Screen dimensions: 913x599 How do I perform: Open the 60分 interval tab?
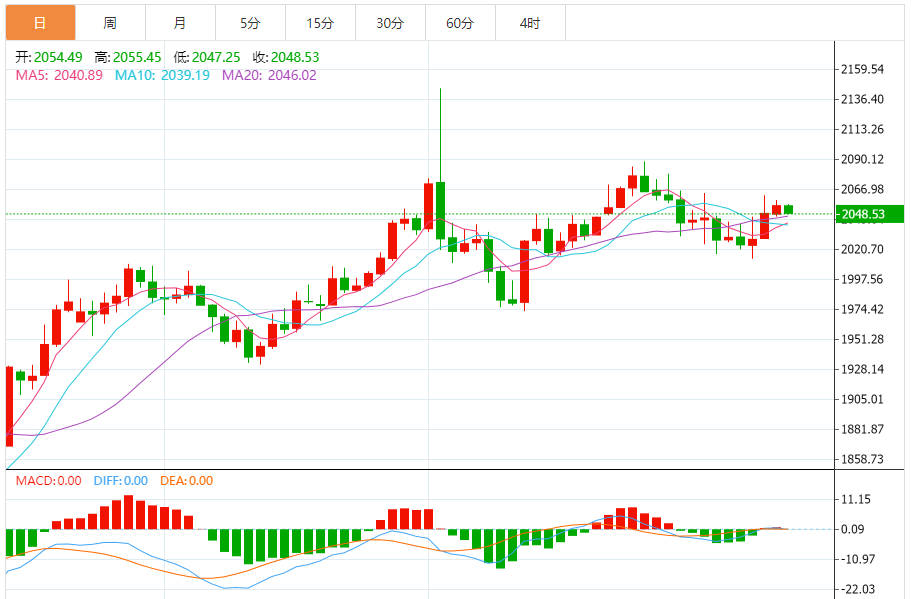click(460, 23)
